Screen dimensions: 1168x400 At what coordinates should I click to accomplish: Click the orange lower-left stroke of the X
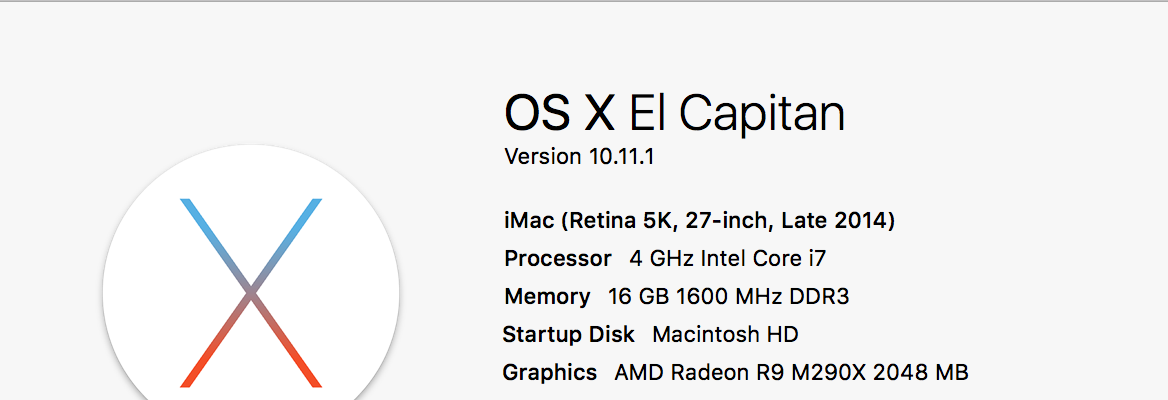(207, 357)
